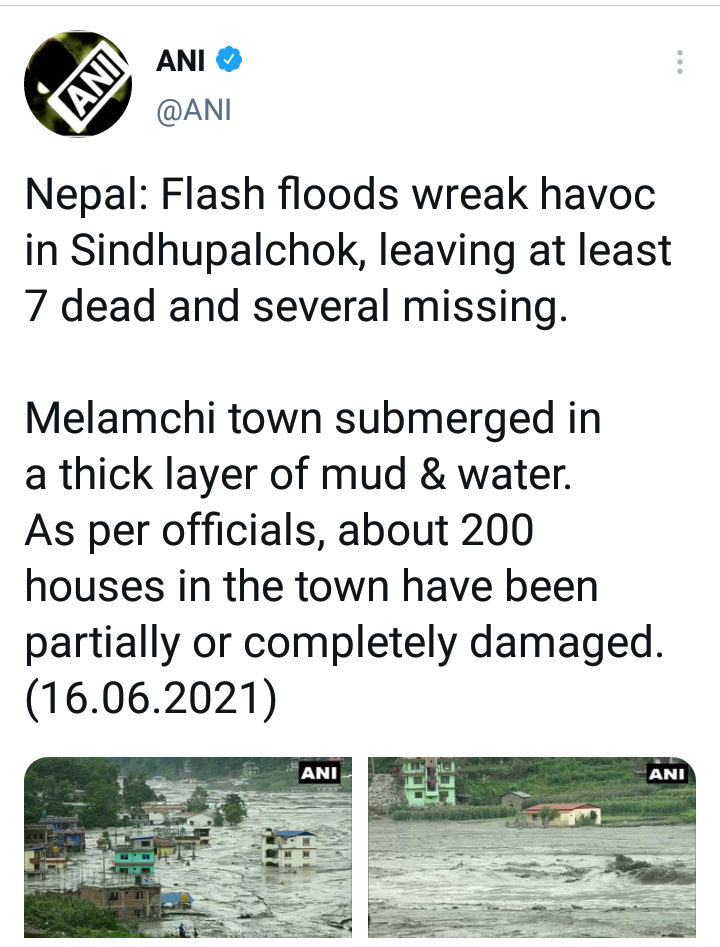This screenshot has width=720, height=947.
Task: Tap the 'partially or completely damaged.' line
Action: tap(344, 642)
